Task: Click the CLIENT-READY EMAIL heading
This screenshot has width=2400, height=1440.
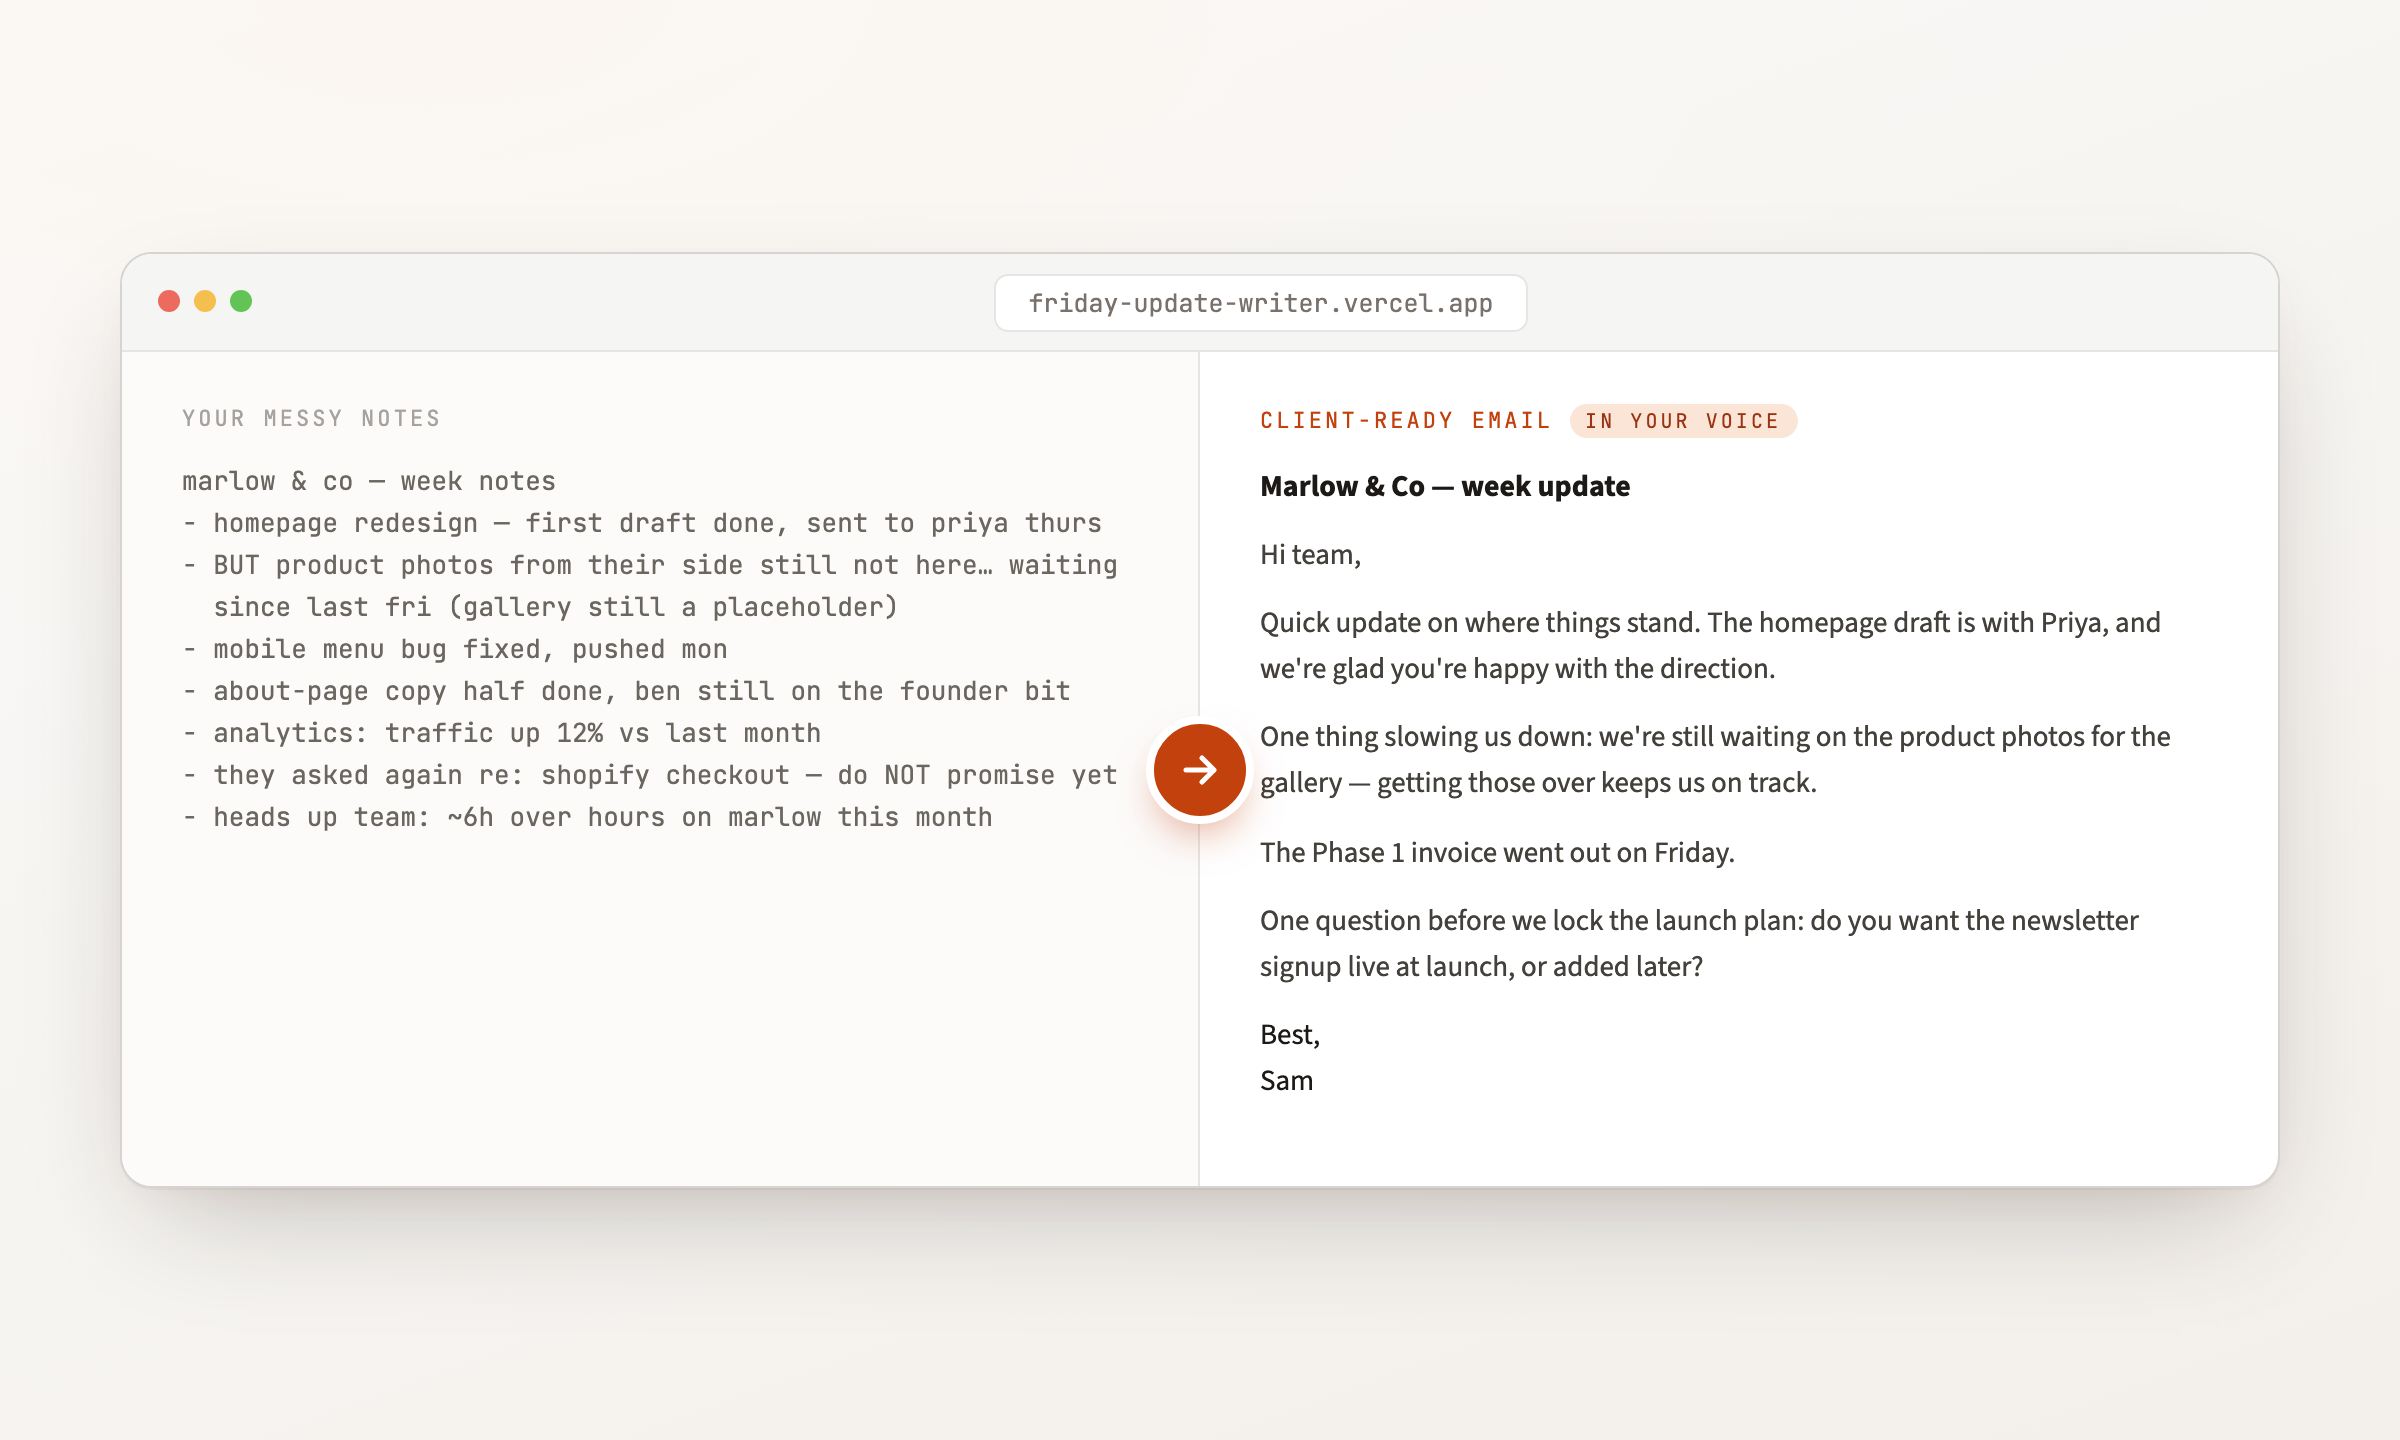Action: (x=1405, y=421)
